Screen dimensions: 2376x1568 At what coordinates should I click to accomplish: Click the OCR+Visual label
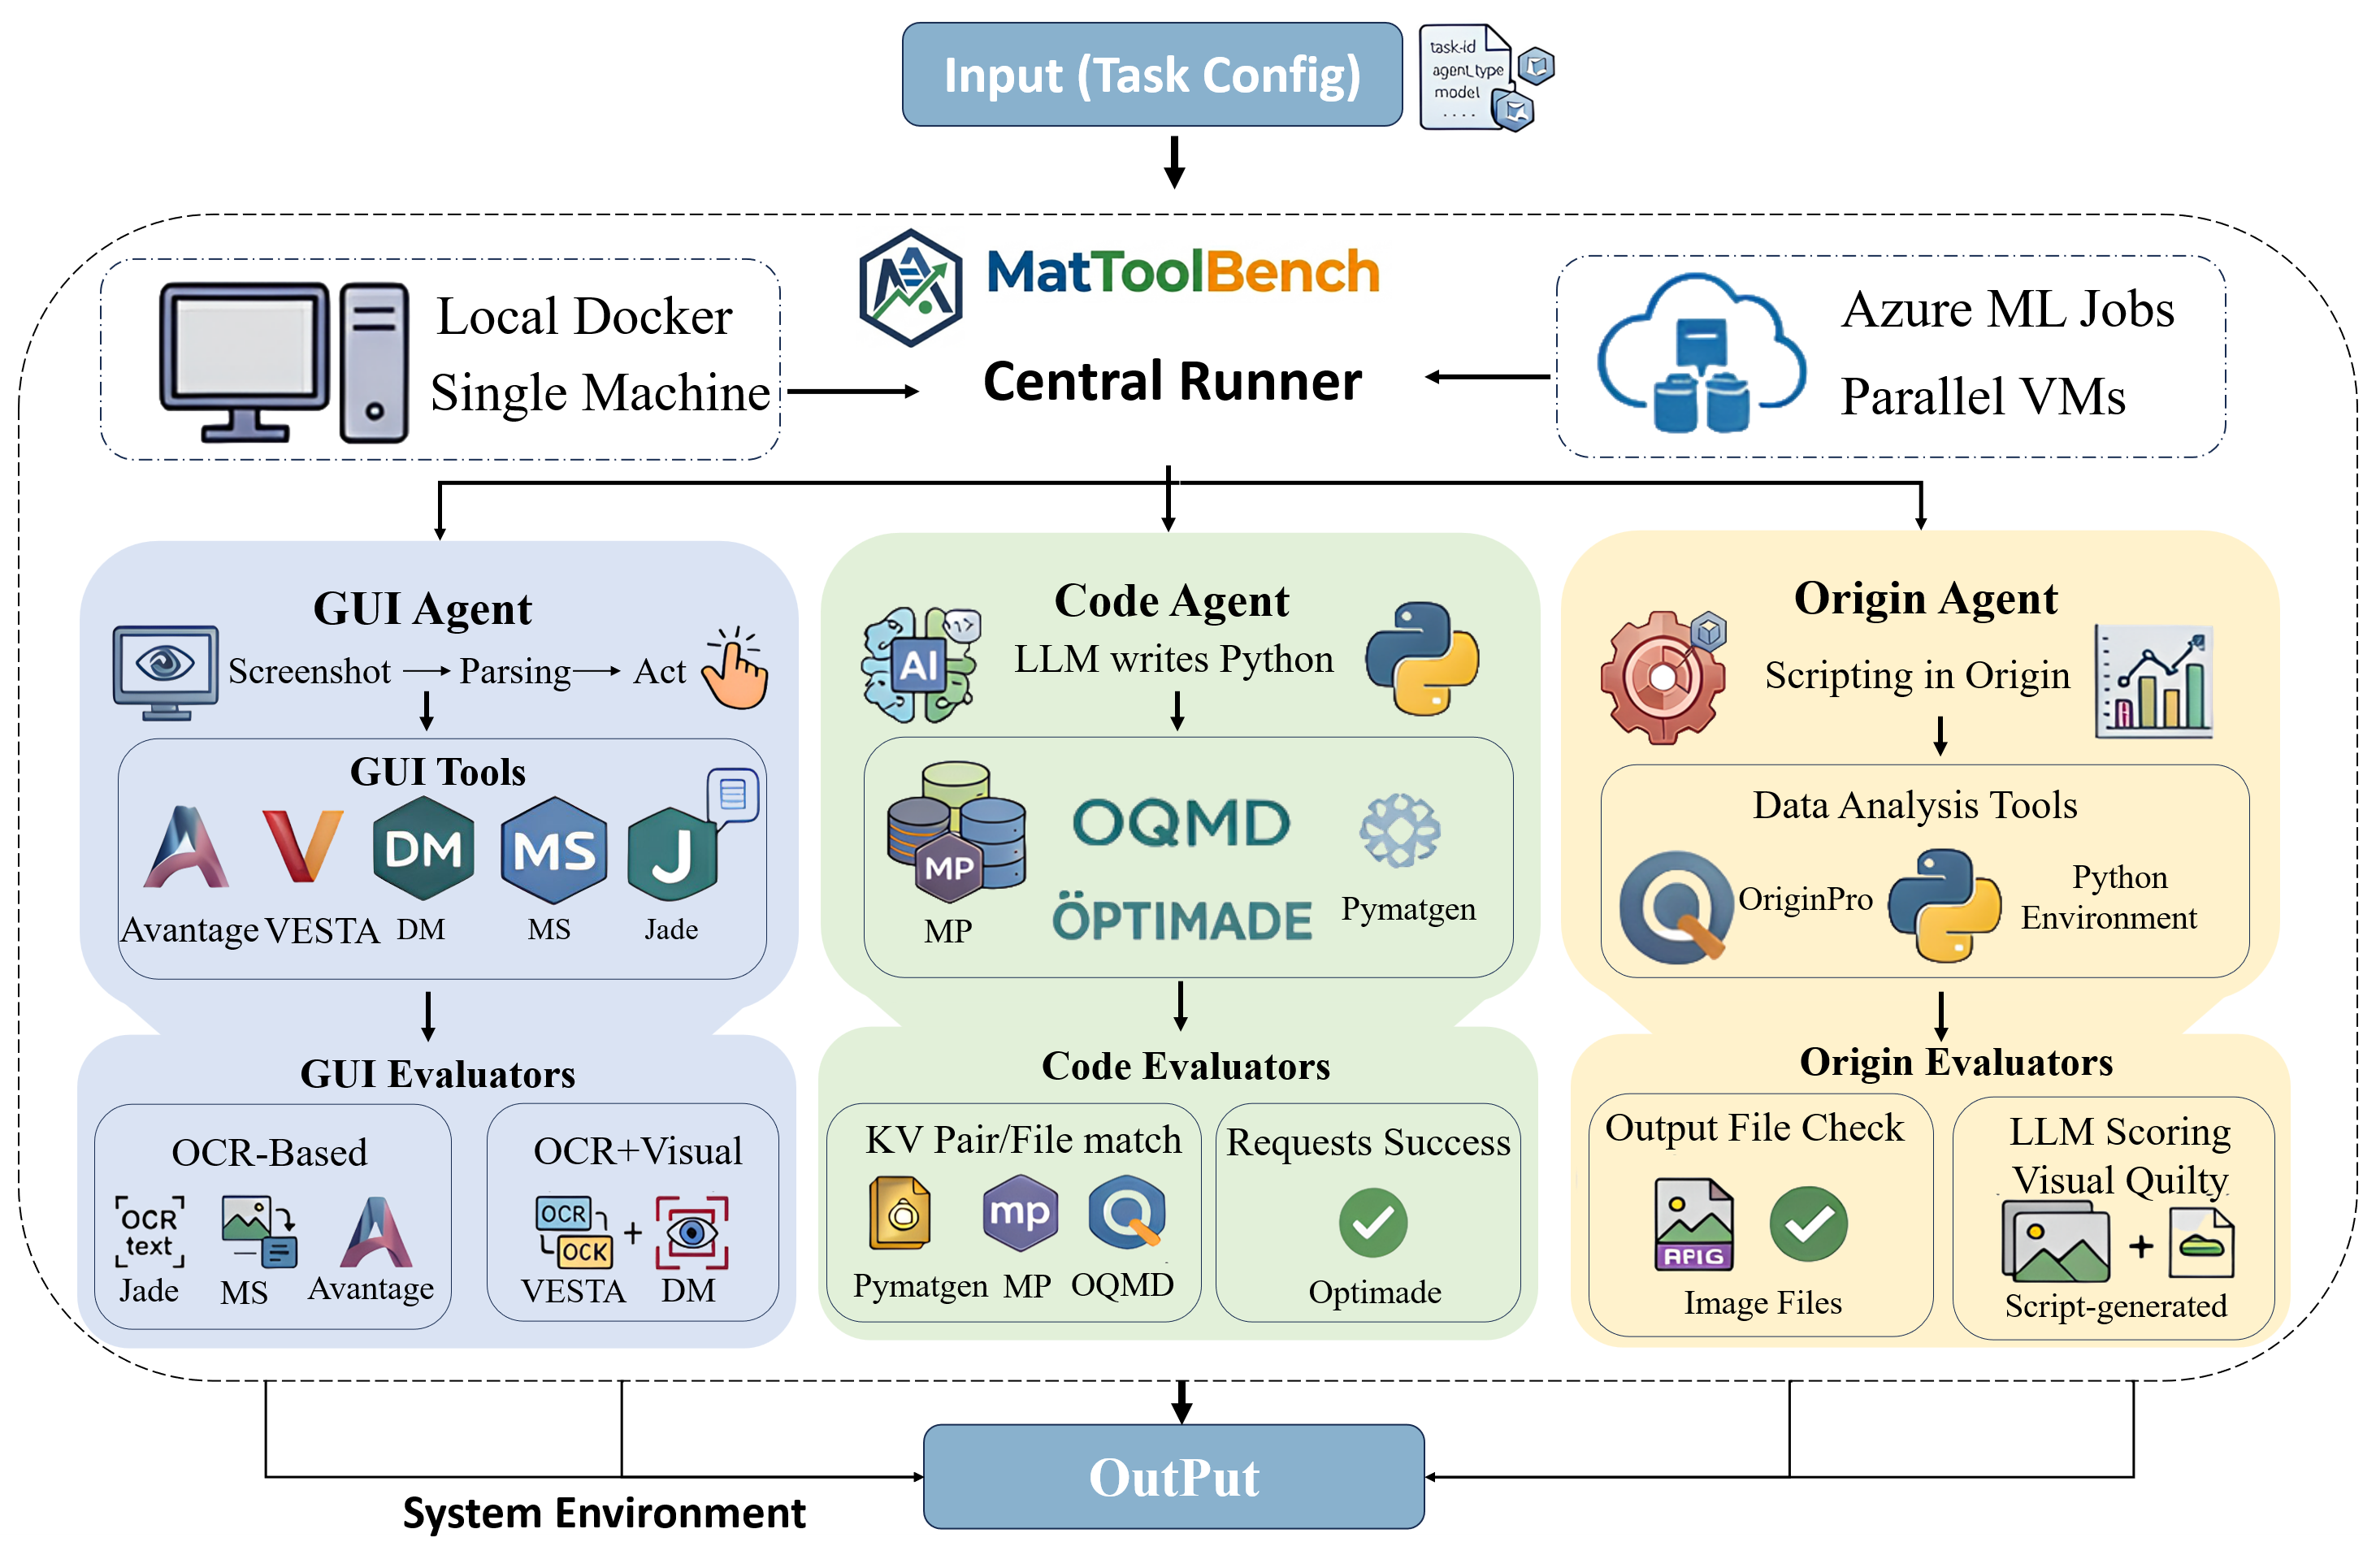[637, 1151]
